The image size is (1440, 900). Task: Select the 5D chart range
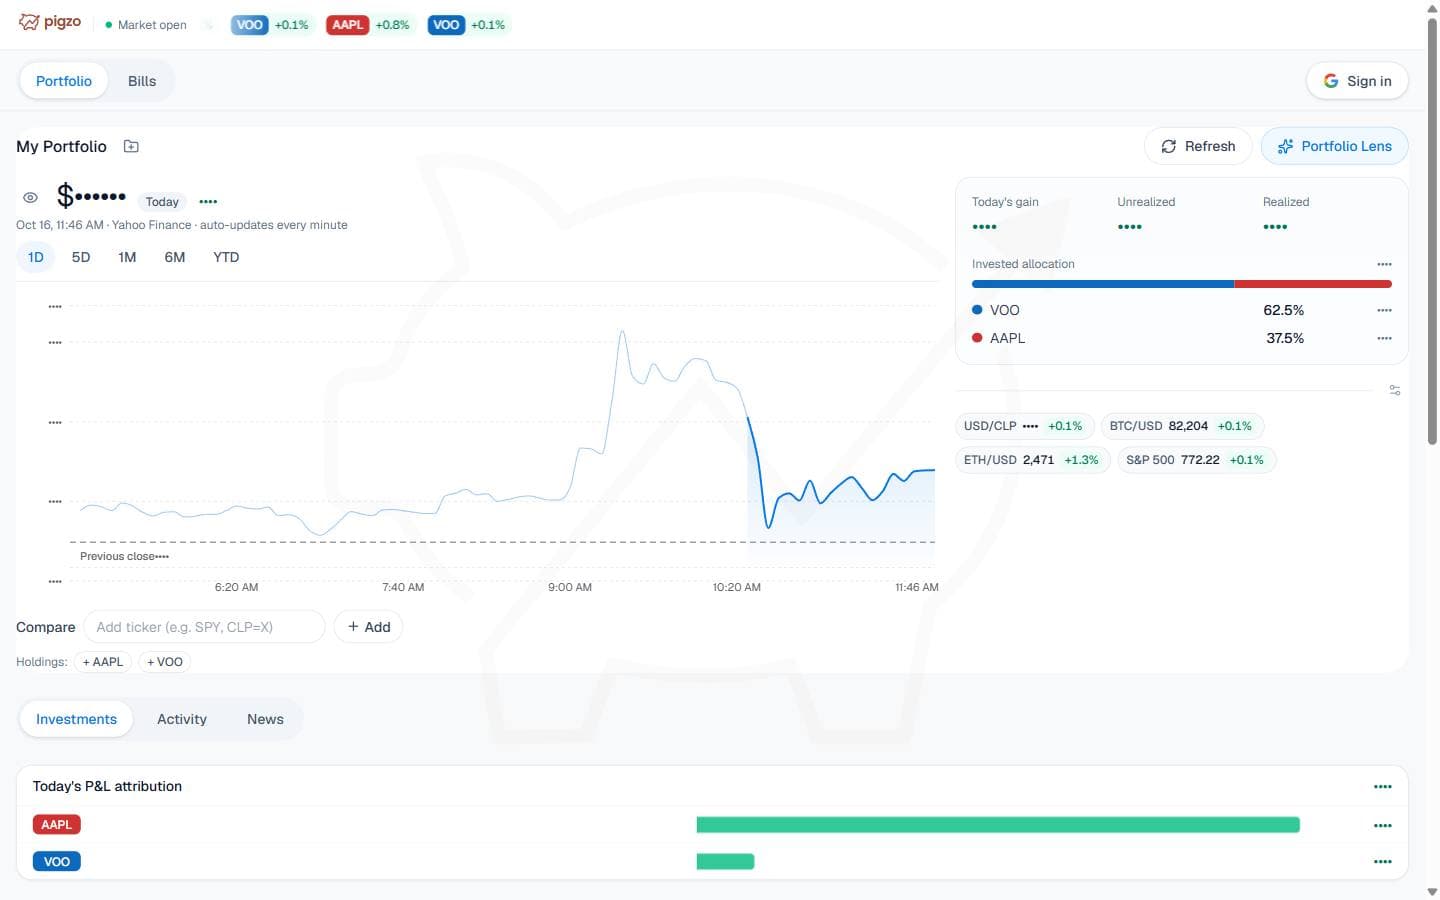(81, 257)
